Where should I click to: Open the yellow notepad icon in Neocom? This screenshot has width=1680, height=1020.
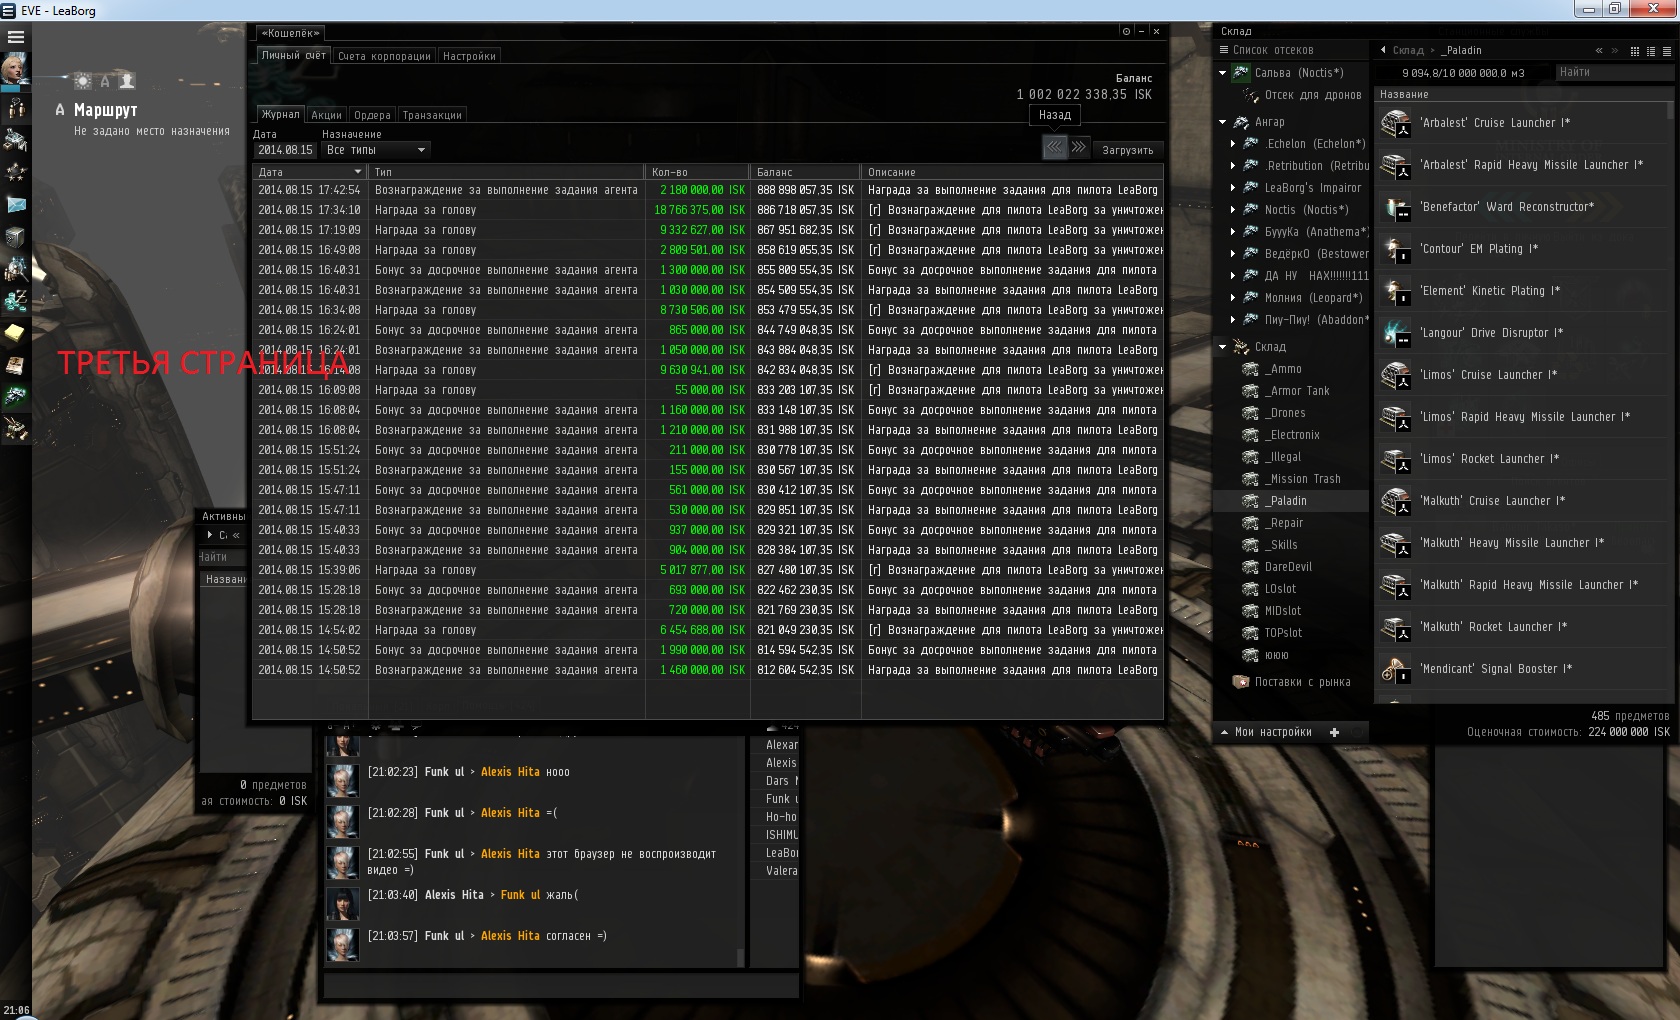pos(15,332)
